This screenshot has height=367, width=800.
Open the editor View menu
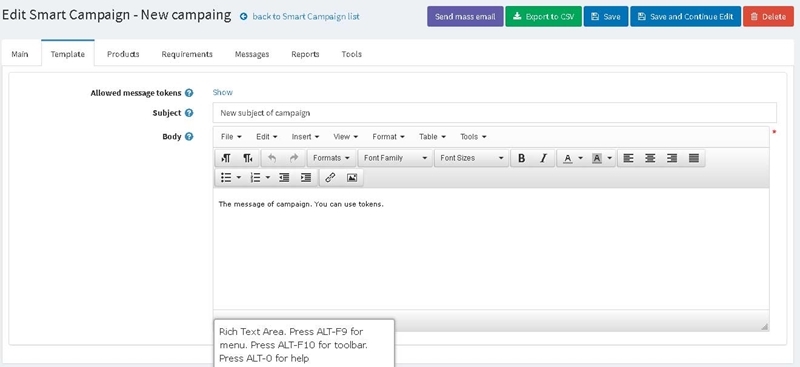tap(345, 137)
